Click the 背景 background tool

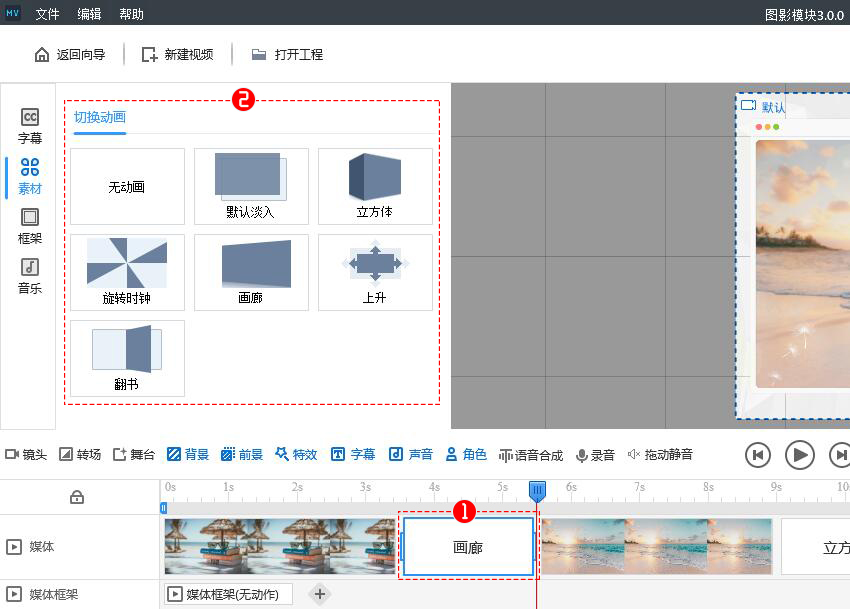pyautogui.click(x=188, y=454)
